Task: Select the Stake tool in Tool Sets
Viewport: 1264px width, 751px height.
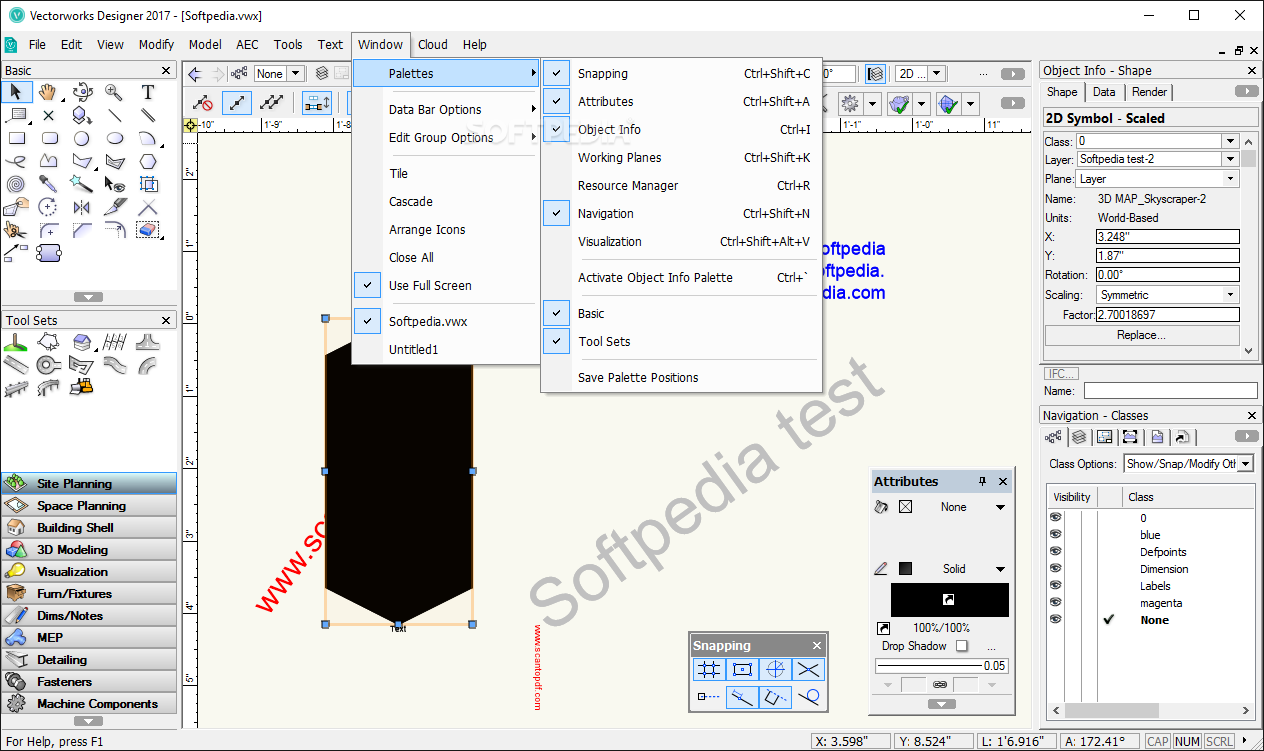Action: tap(16, 342)
